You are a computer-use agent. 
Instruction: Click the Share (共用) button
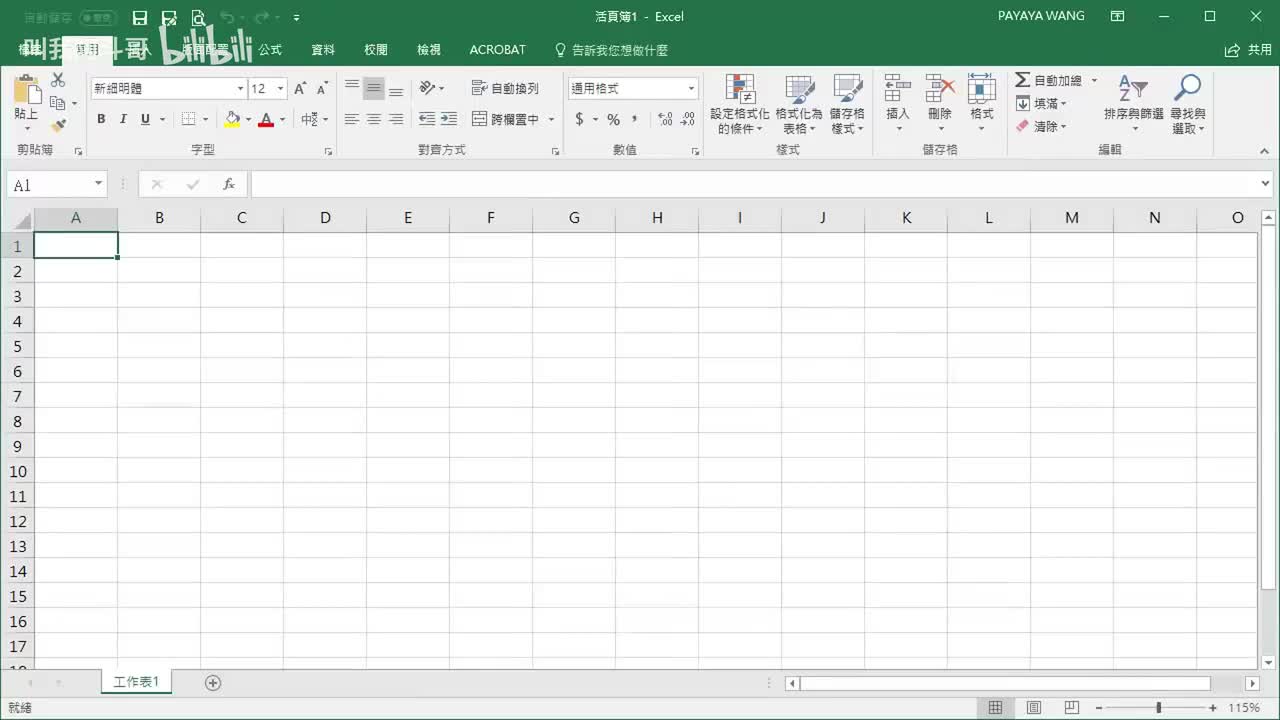pyautogui.click(x=1249, y=50)
